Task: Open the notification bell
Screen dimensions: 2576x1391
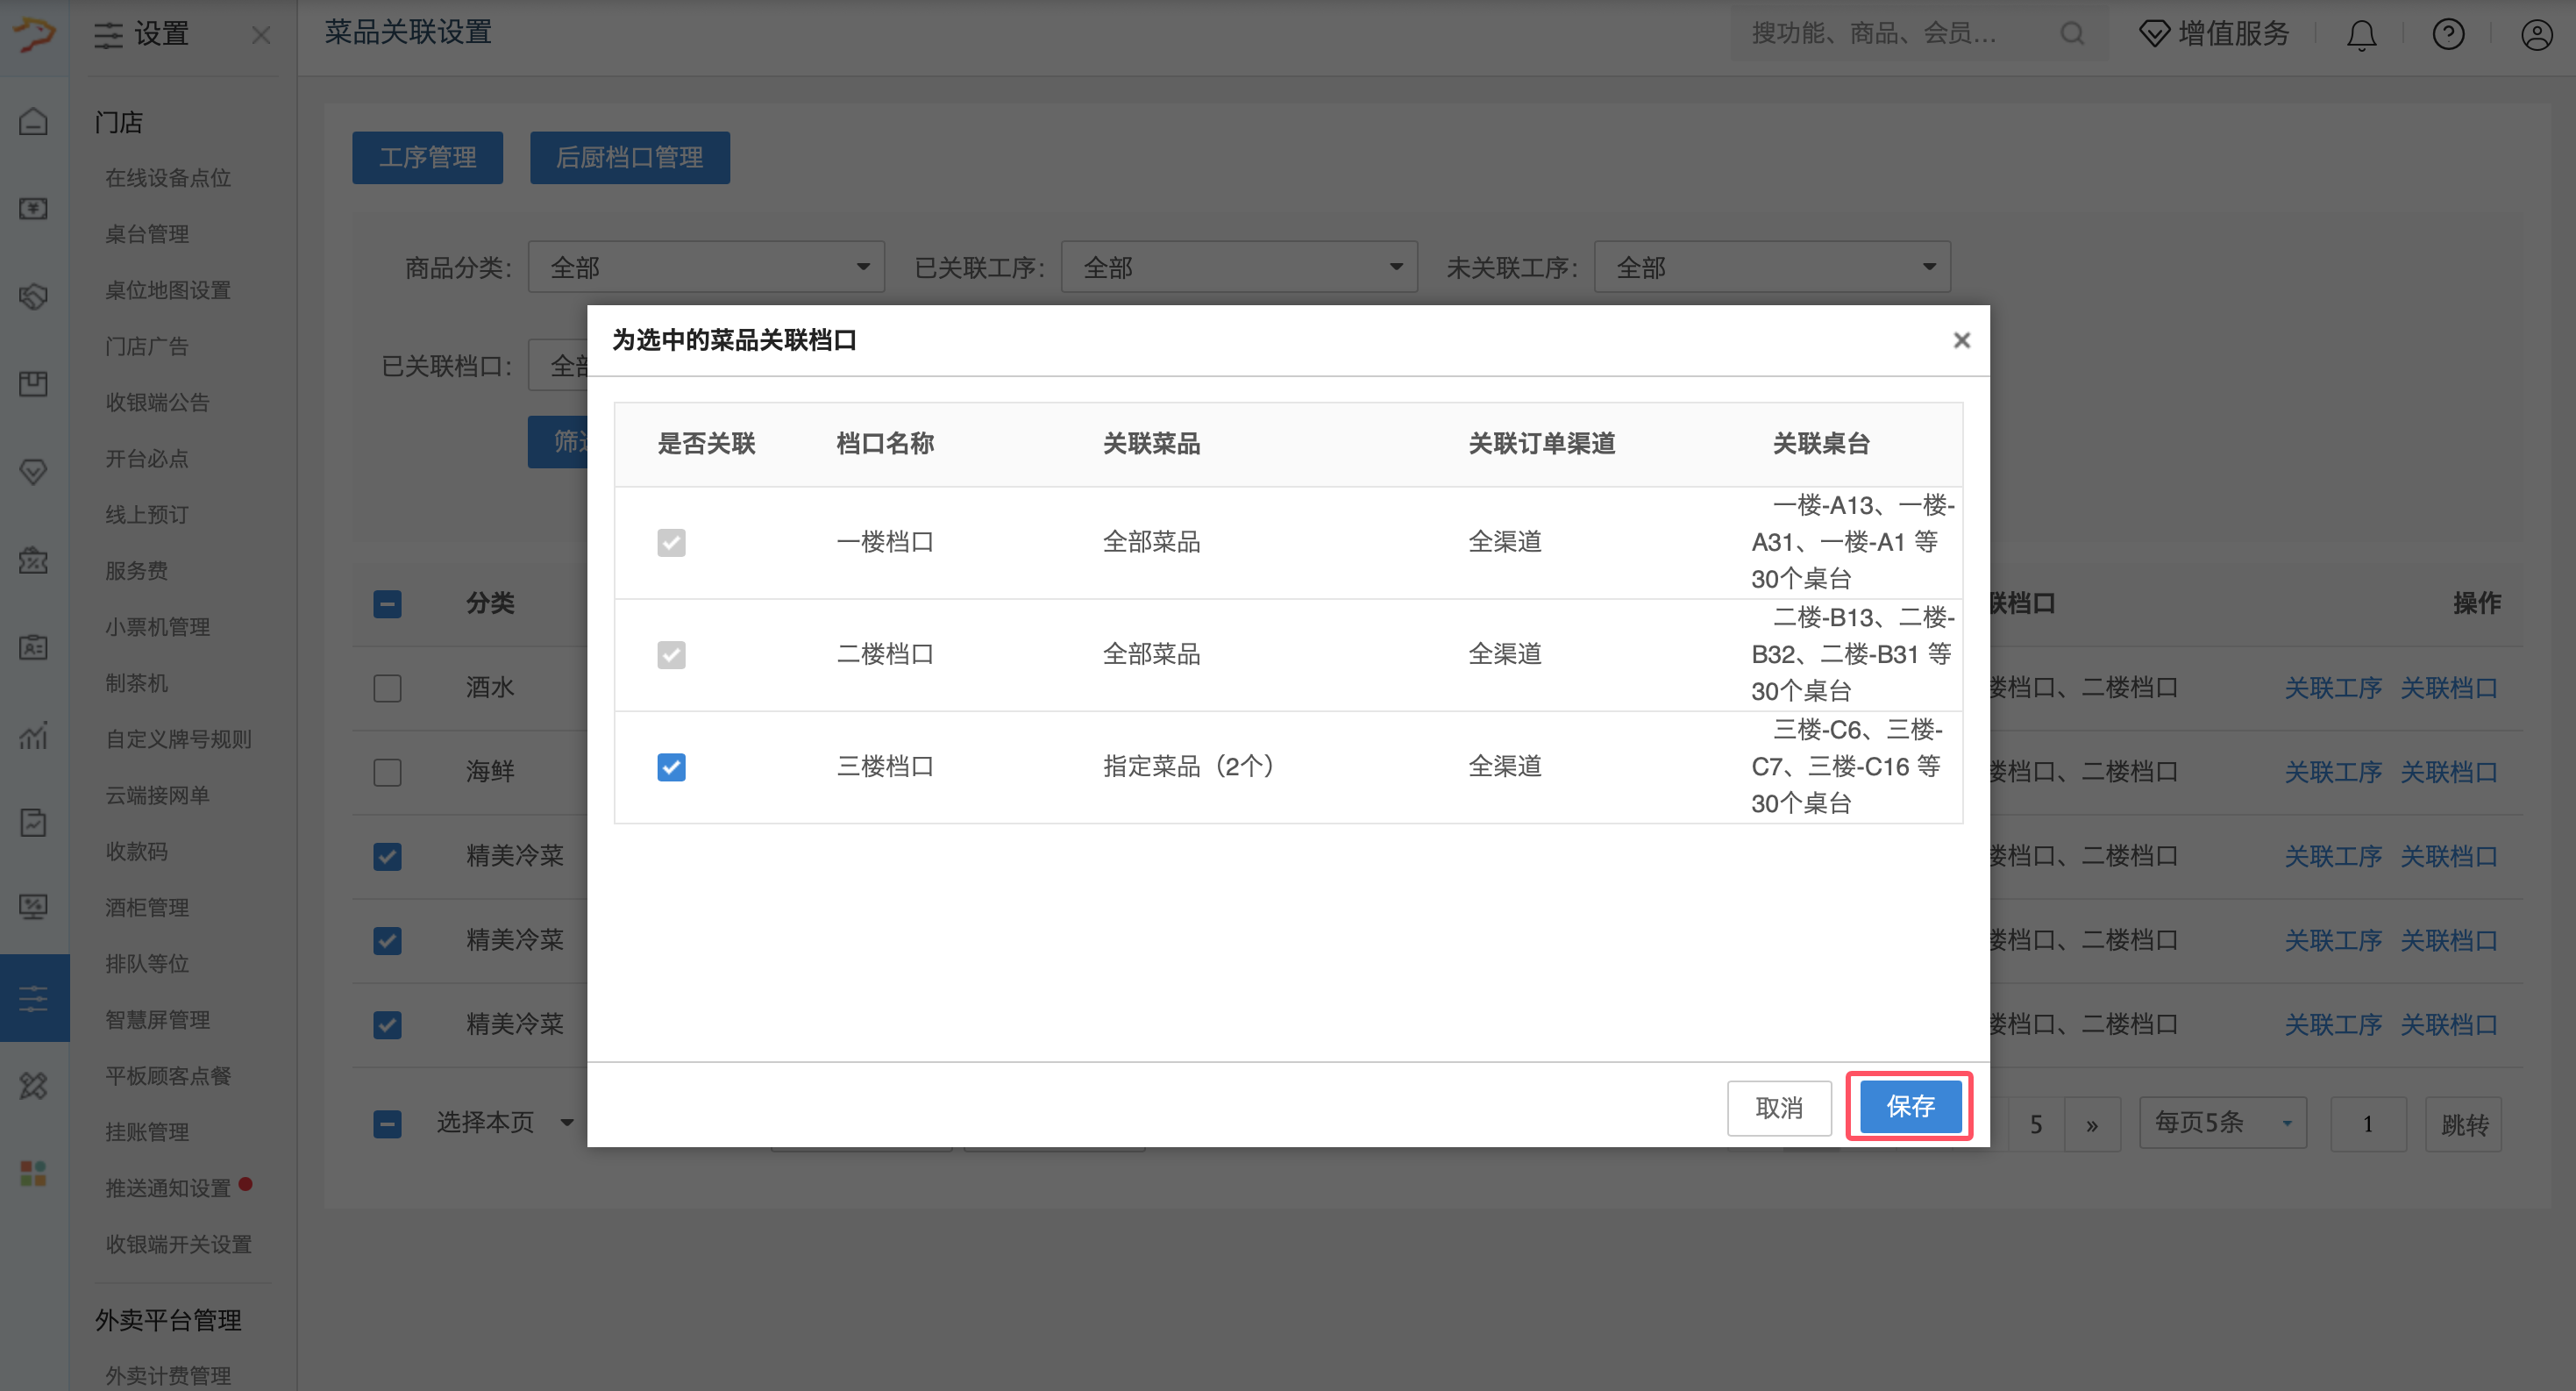Action: click(x=2361, y=35)
